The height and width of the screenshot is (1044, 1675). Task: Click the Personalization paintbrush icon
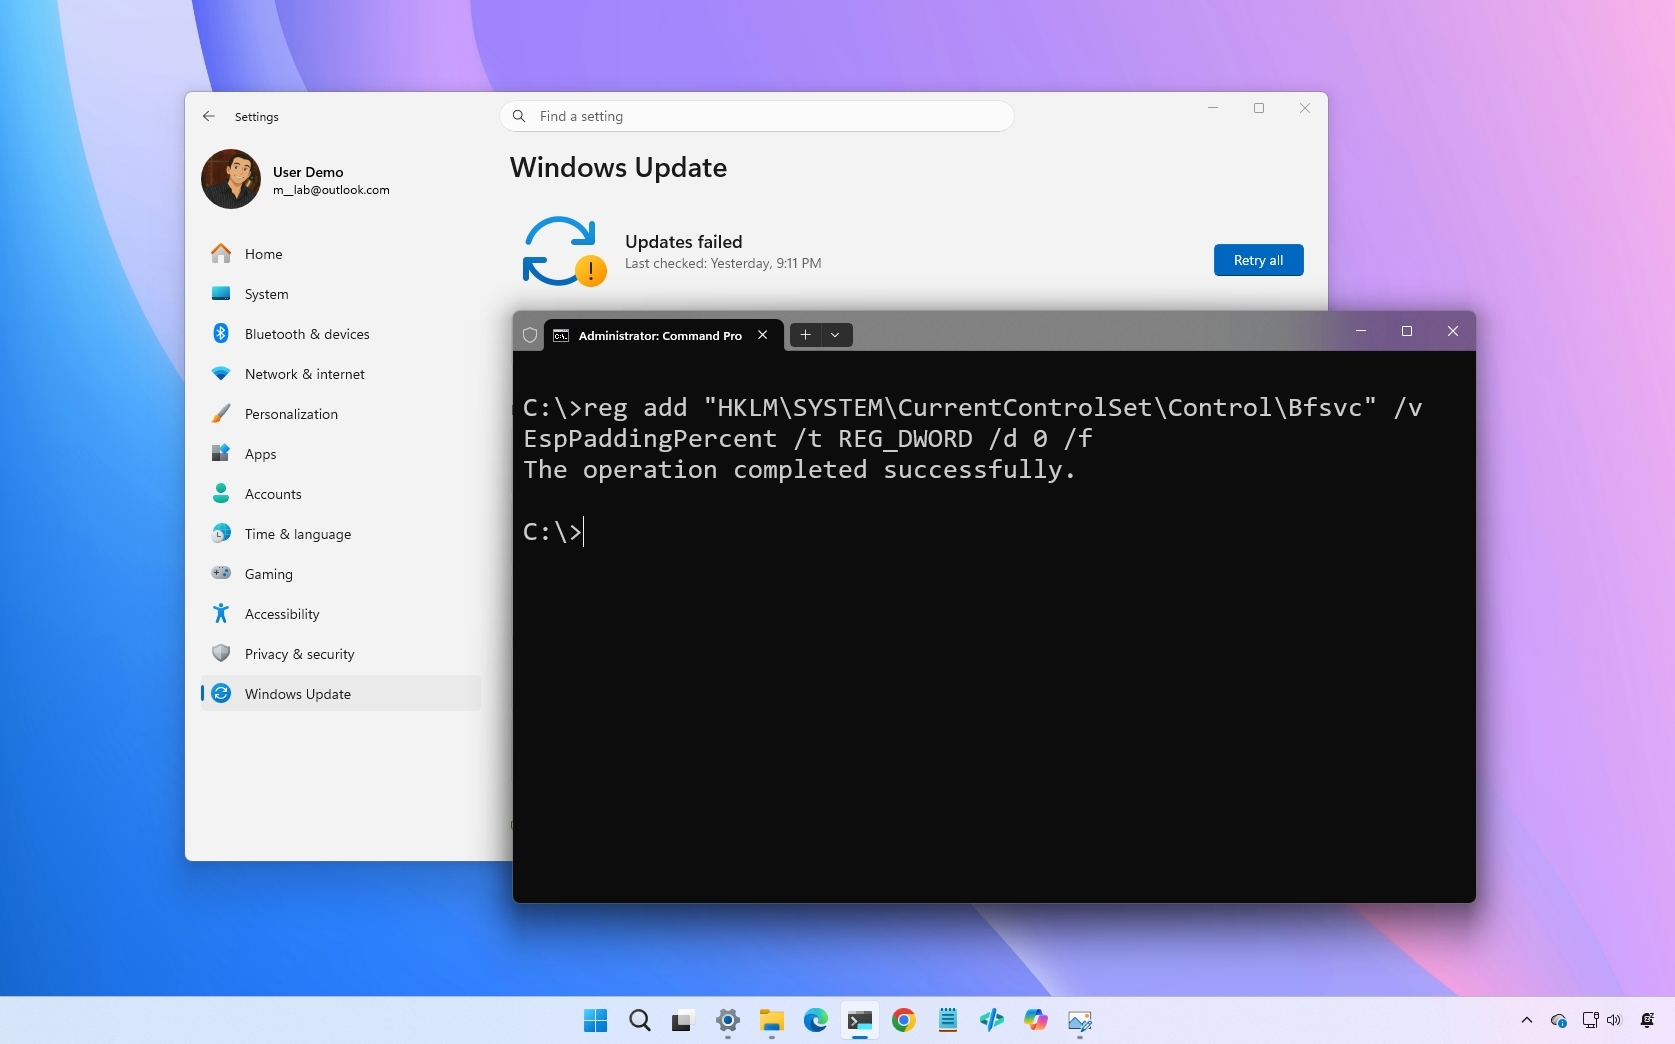(x=221, y=413)
